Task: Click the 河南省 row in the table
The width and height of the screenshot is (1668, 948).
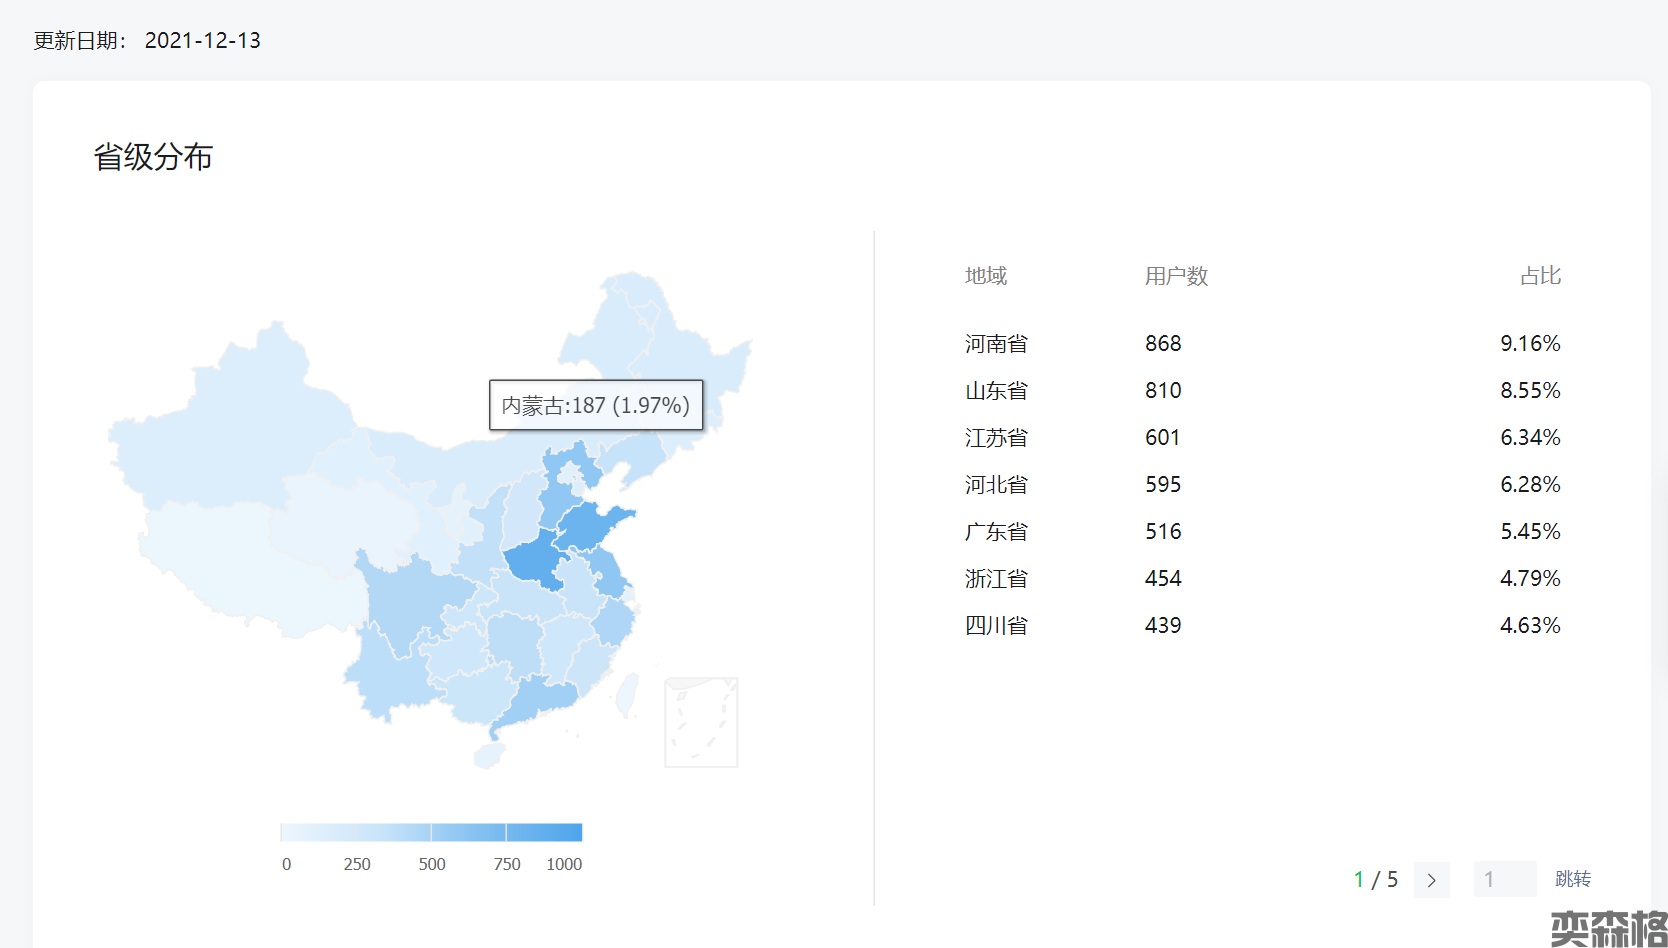Action: [996, 344]
